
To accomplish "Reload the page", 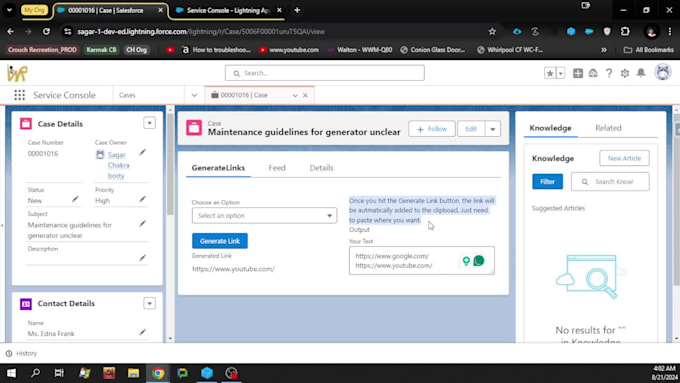I will pos(46,32).
